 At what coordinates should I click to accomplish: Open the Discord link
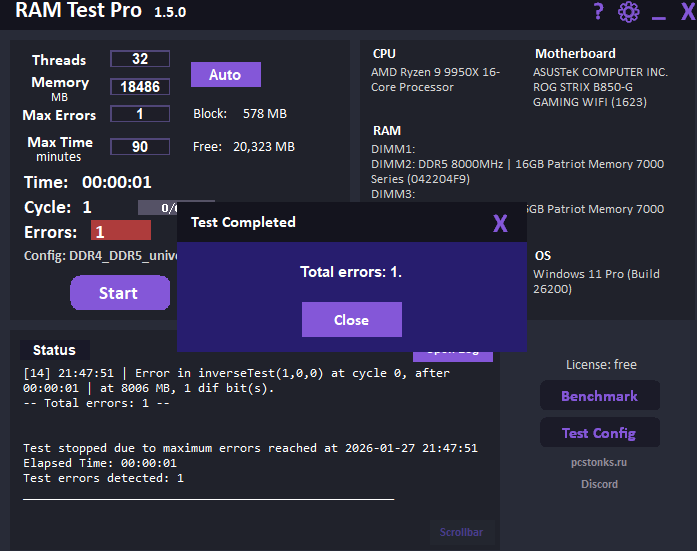599,484
